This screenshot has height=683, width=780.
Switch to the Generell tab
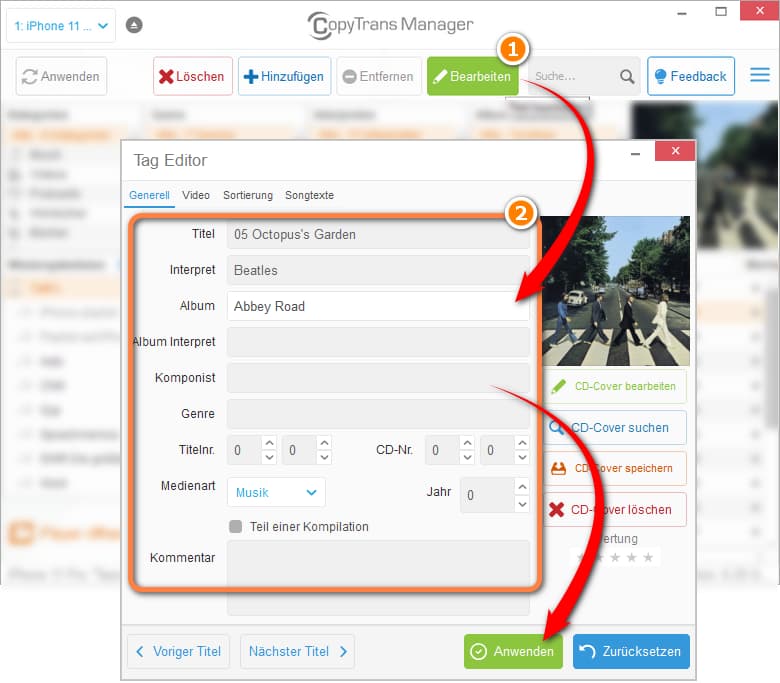click(x=149, y=195)
